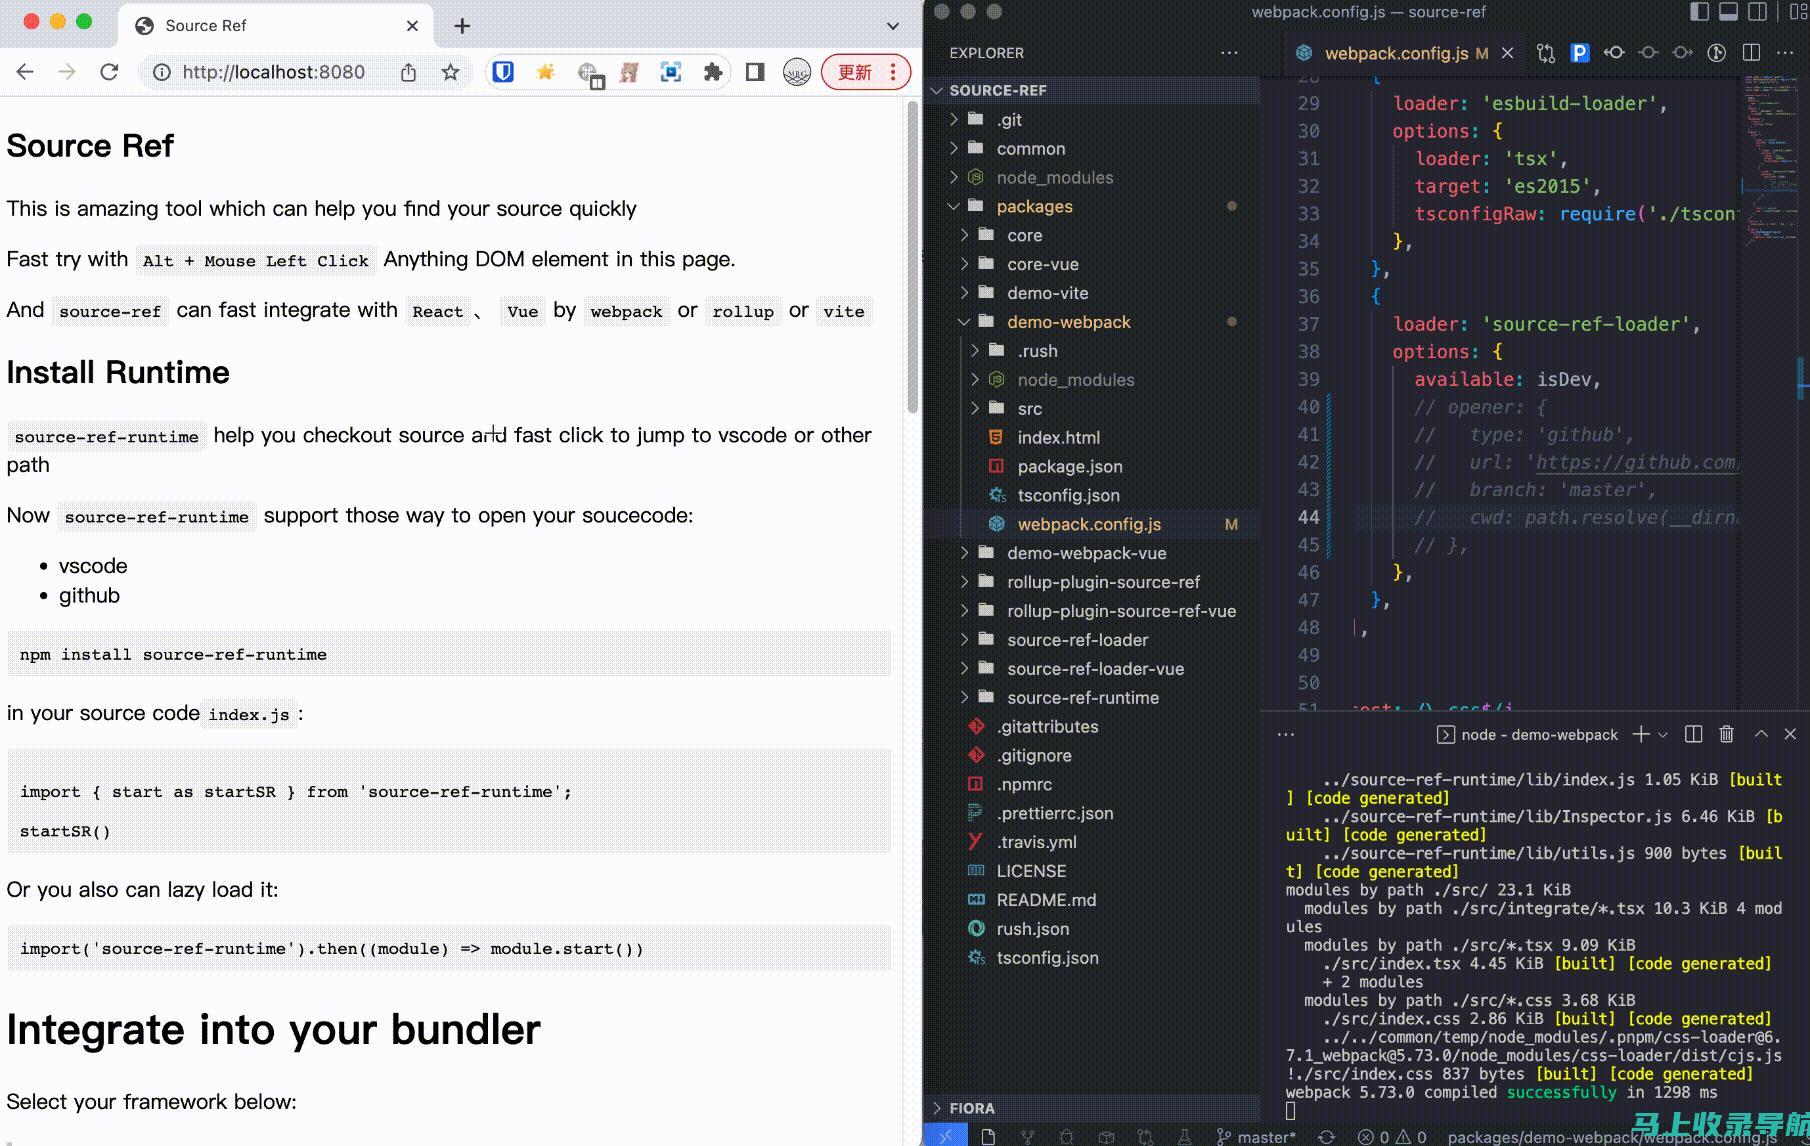Collapse the demo-webpack folder
The width and height of the screenshot is (1810, 1146).
(x=1091, y=322)
